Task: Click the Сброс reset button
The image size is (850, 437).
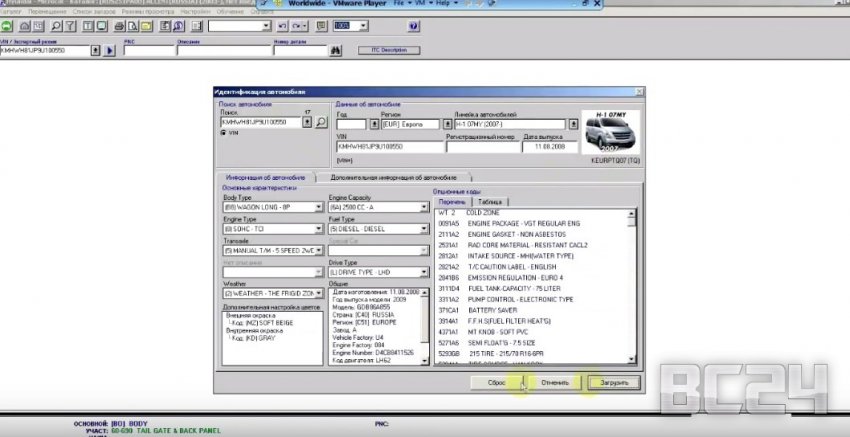Action: tap(495, 382)
